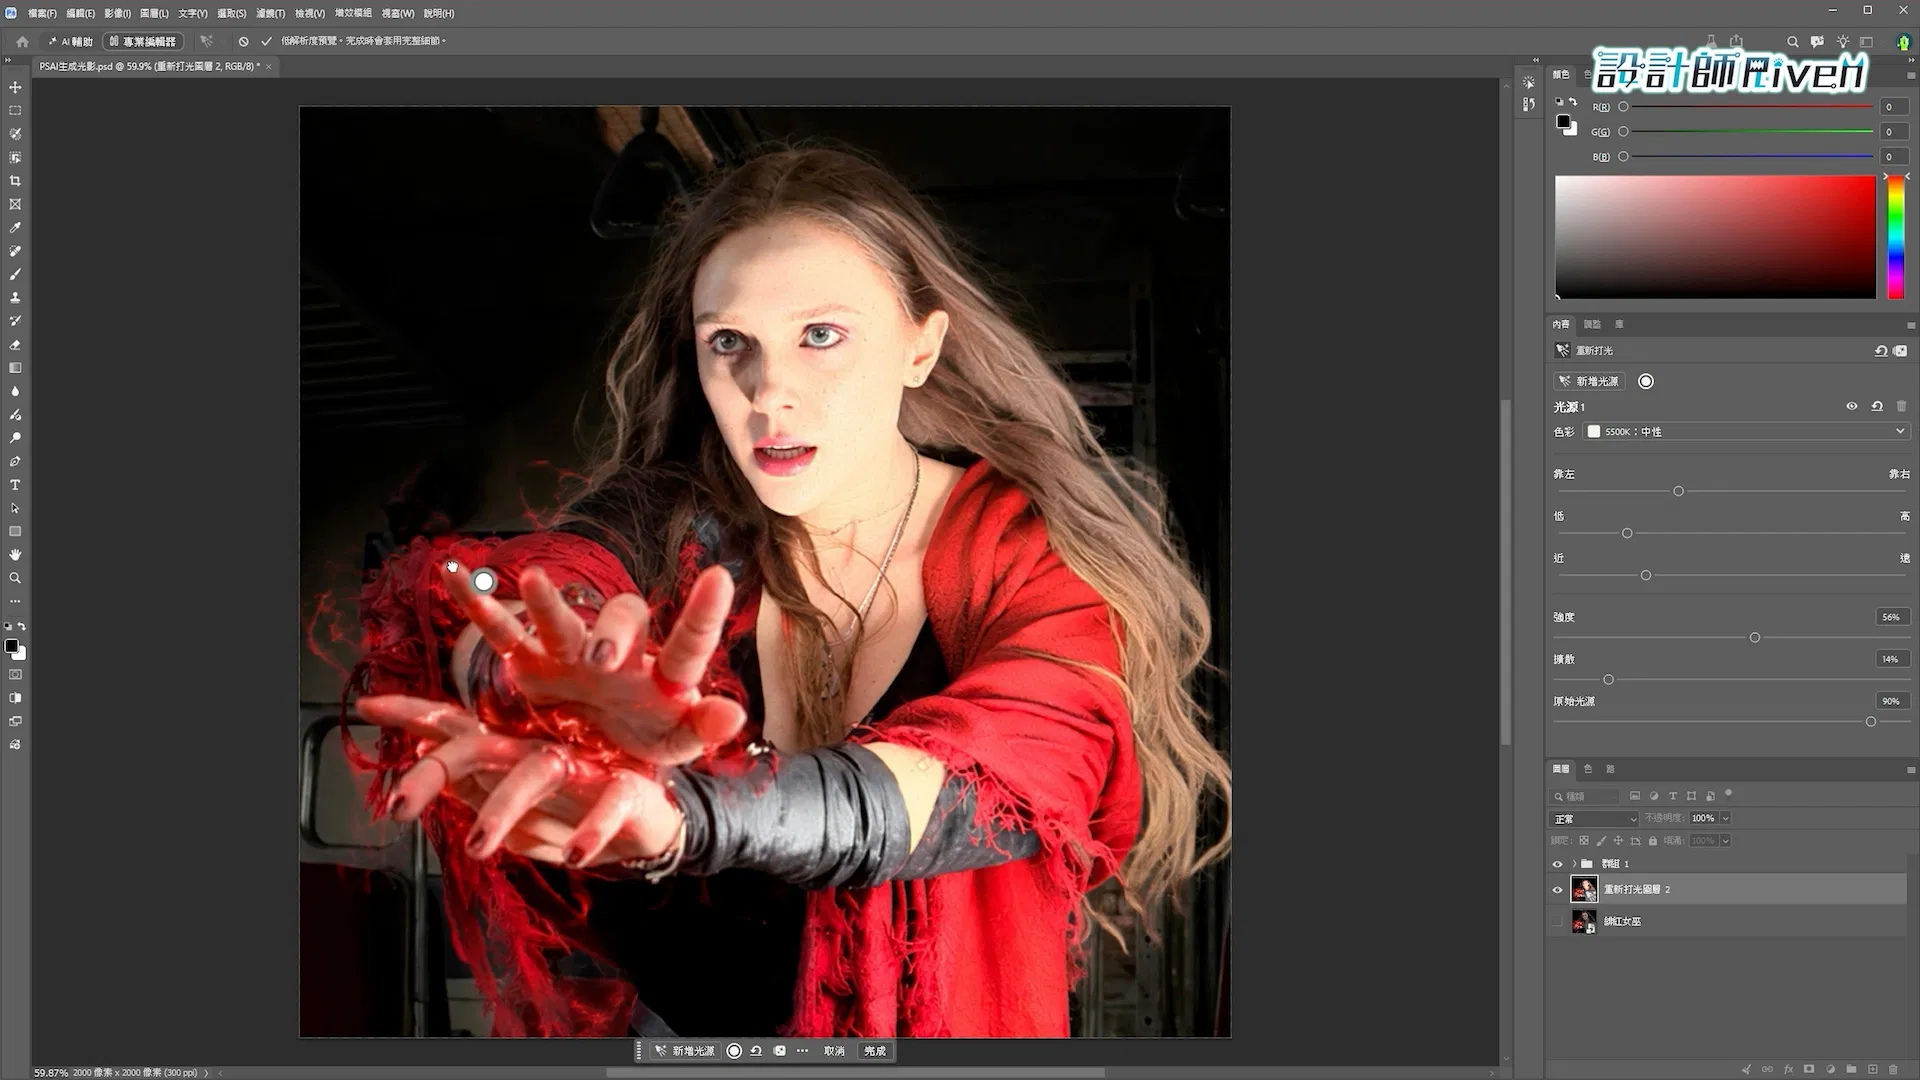The image size is (1920, 1080).
Task: Click the 專業編輯器 button
Action: point(143,42)
